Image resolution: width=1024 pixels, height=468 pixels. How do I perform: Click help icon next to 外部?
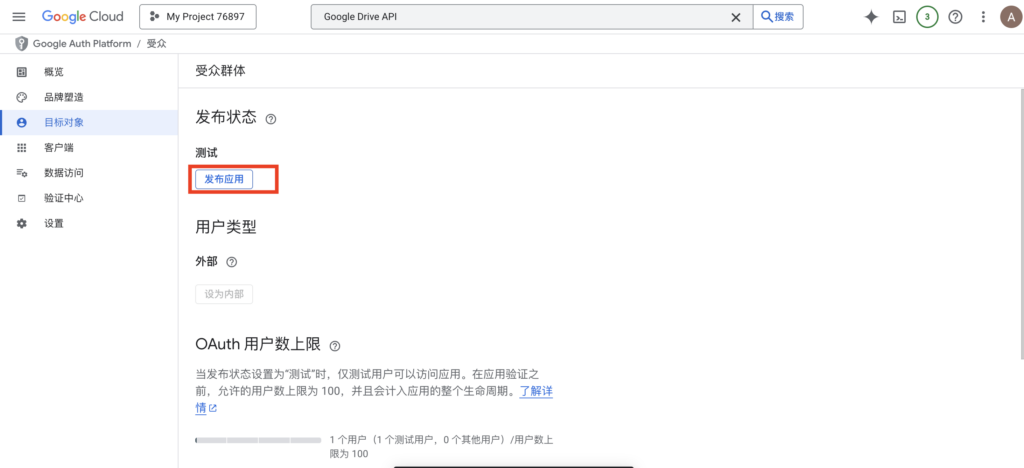(x=232, y=262)
